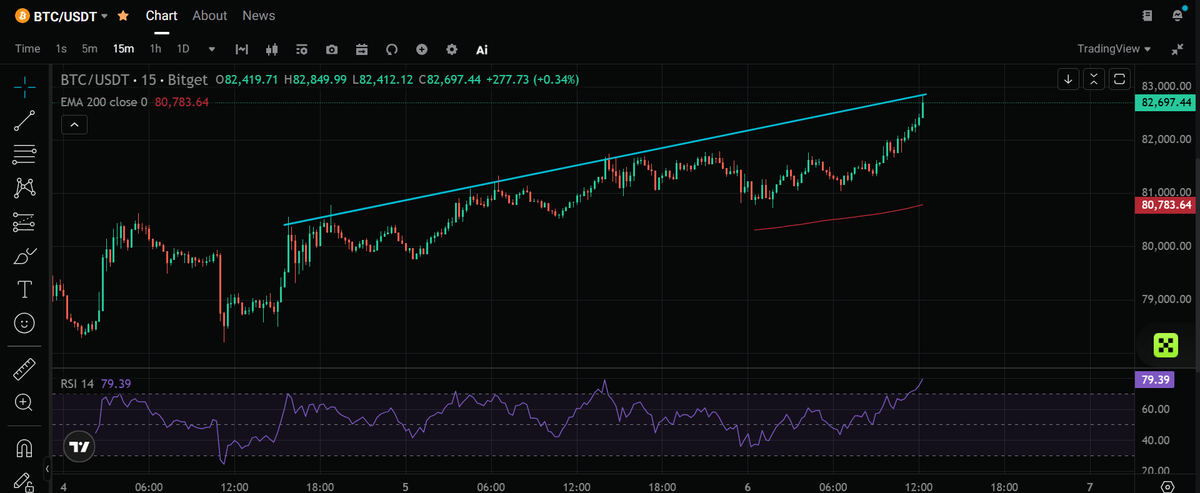
Task: Click the TradingView logo on the chart
Action: pyautogui.click(x=80, y=447)
